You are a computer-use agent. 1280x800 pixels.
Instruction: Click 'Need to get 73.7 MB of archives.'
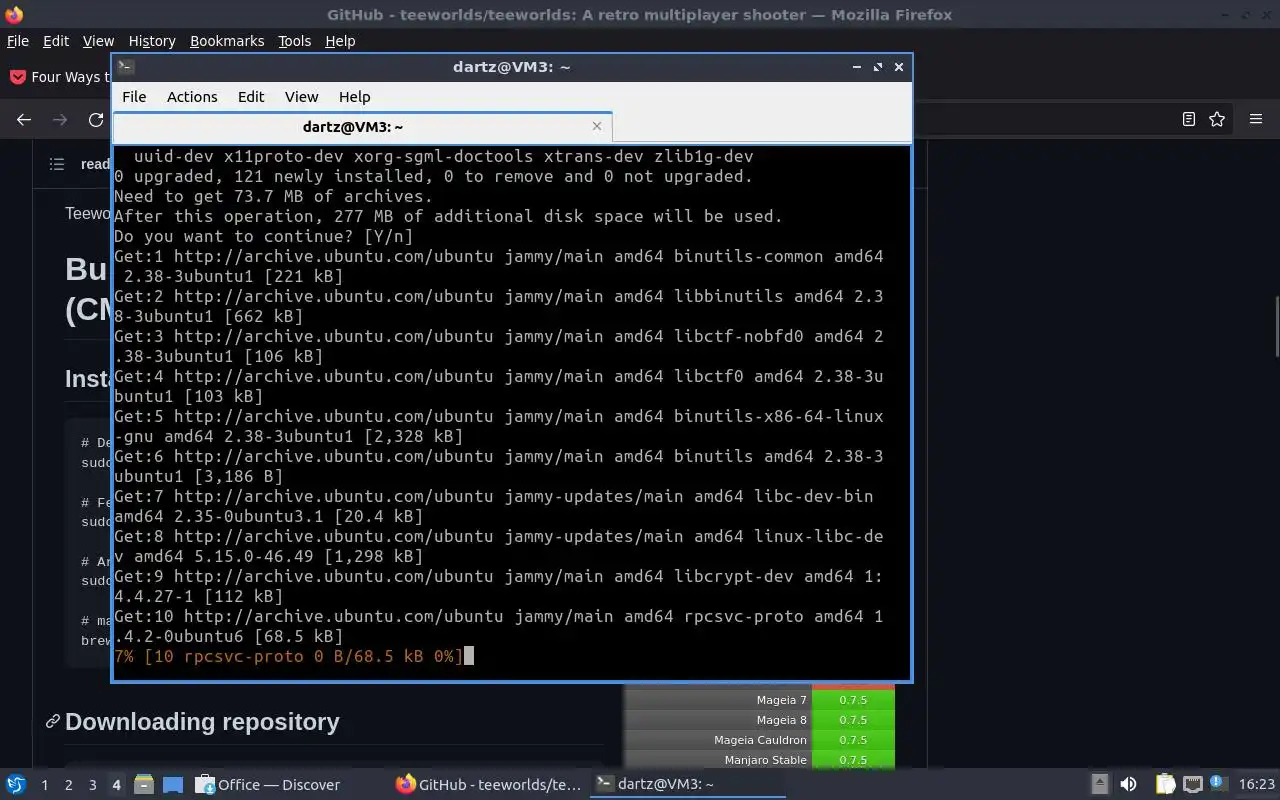(x=273, y=196)
